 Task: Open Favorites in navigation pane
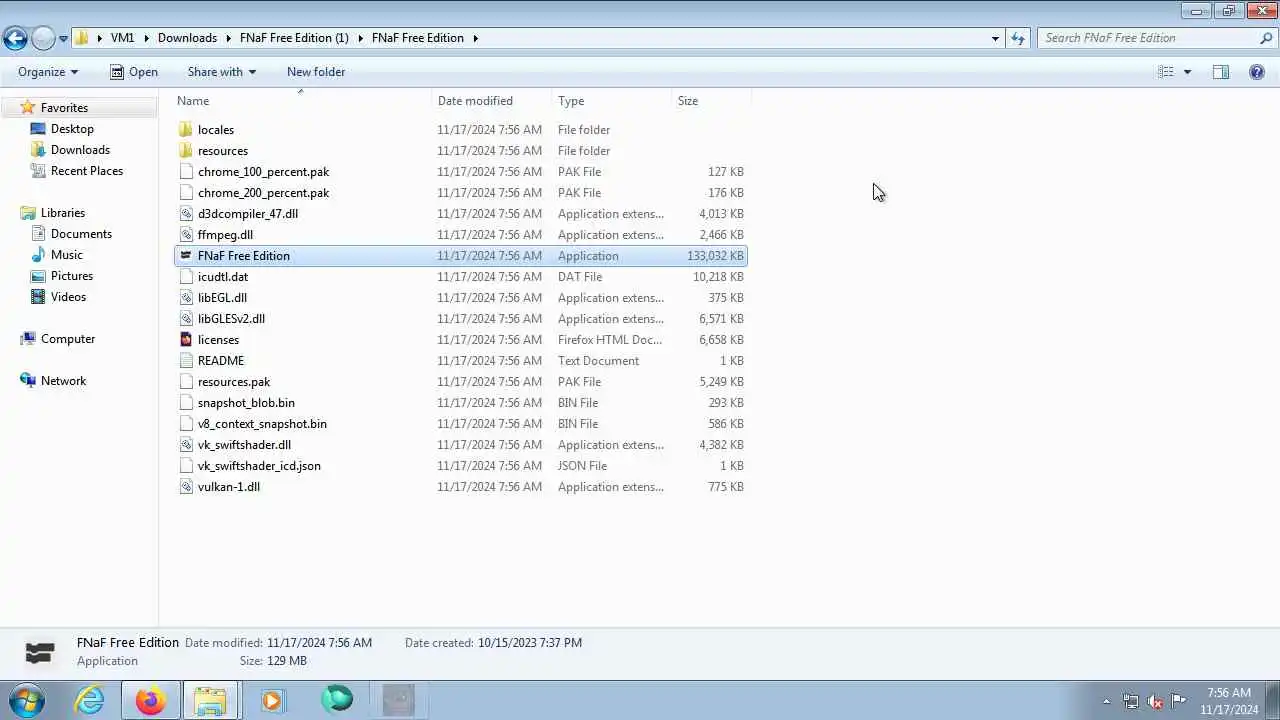tap(64, 108)
